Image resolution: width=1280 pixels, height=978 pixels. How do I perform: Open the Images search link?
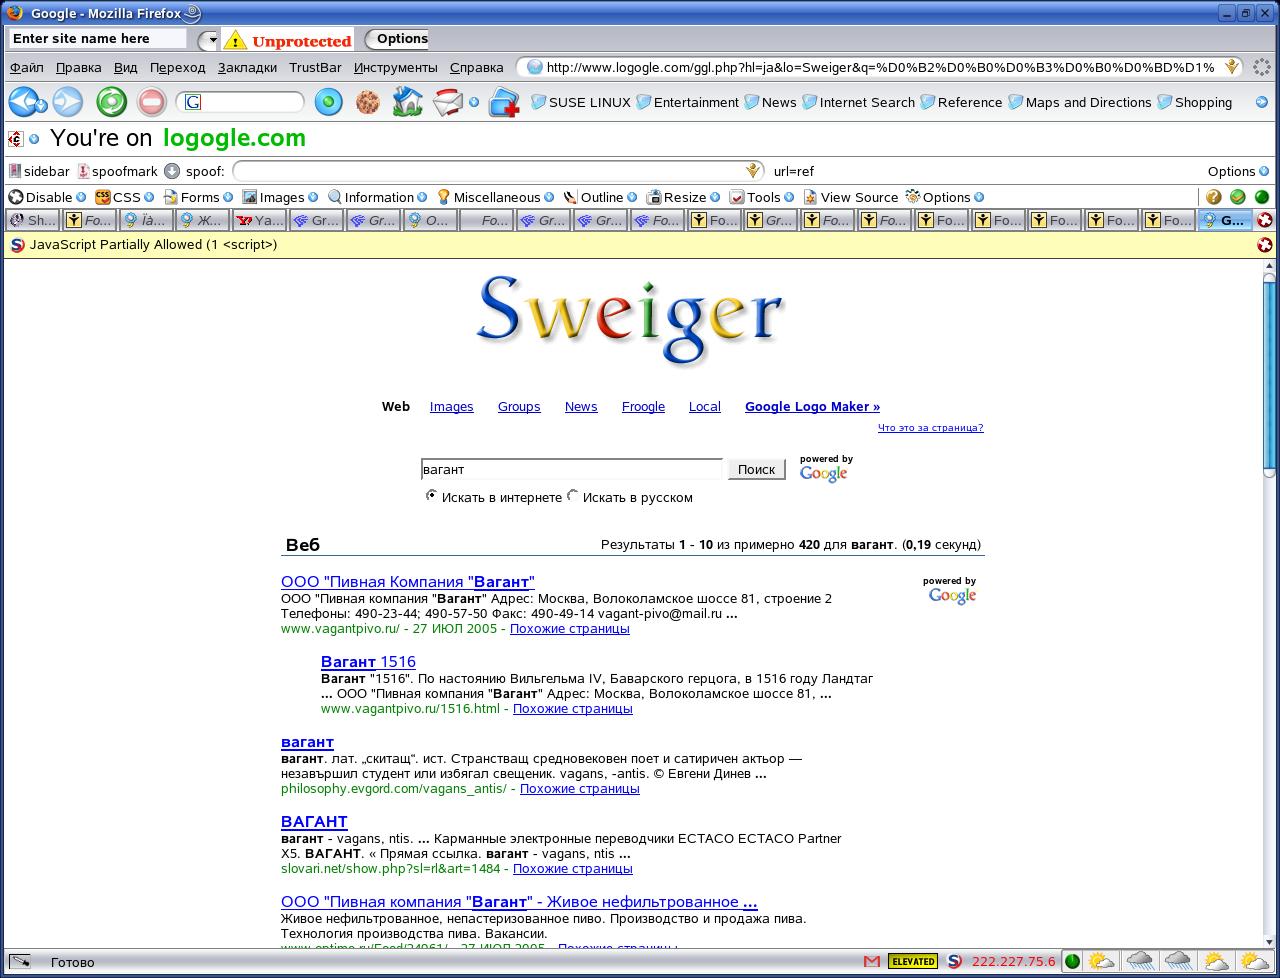point(451,407)
